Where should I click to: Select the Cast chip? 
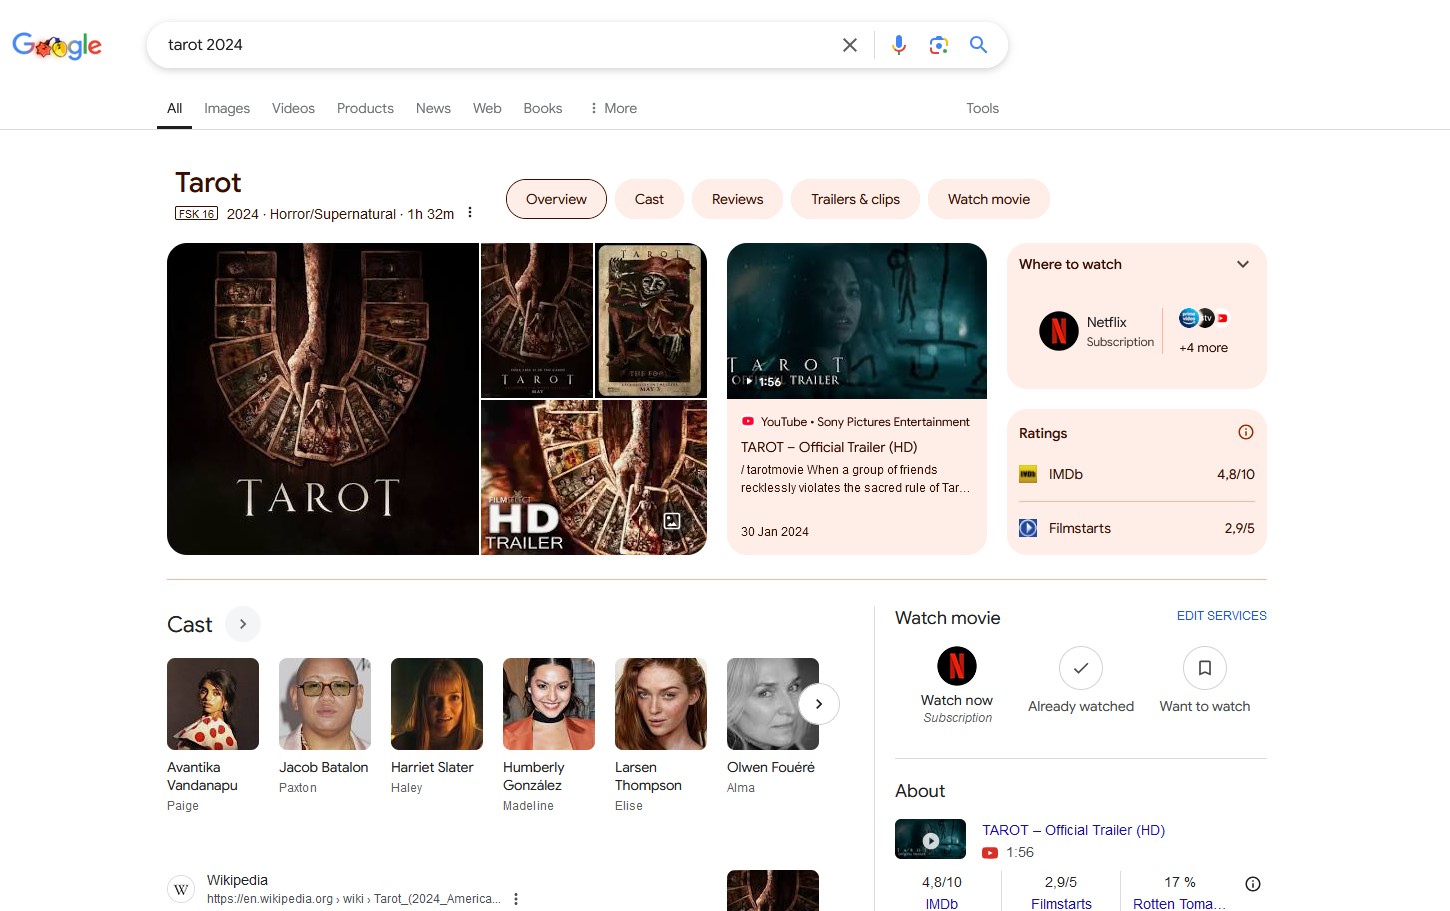pos(649,199)
